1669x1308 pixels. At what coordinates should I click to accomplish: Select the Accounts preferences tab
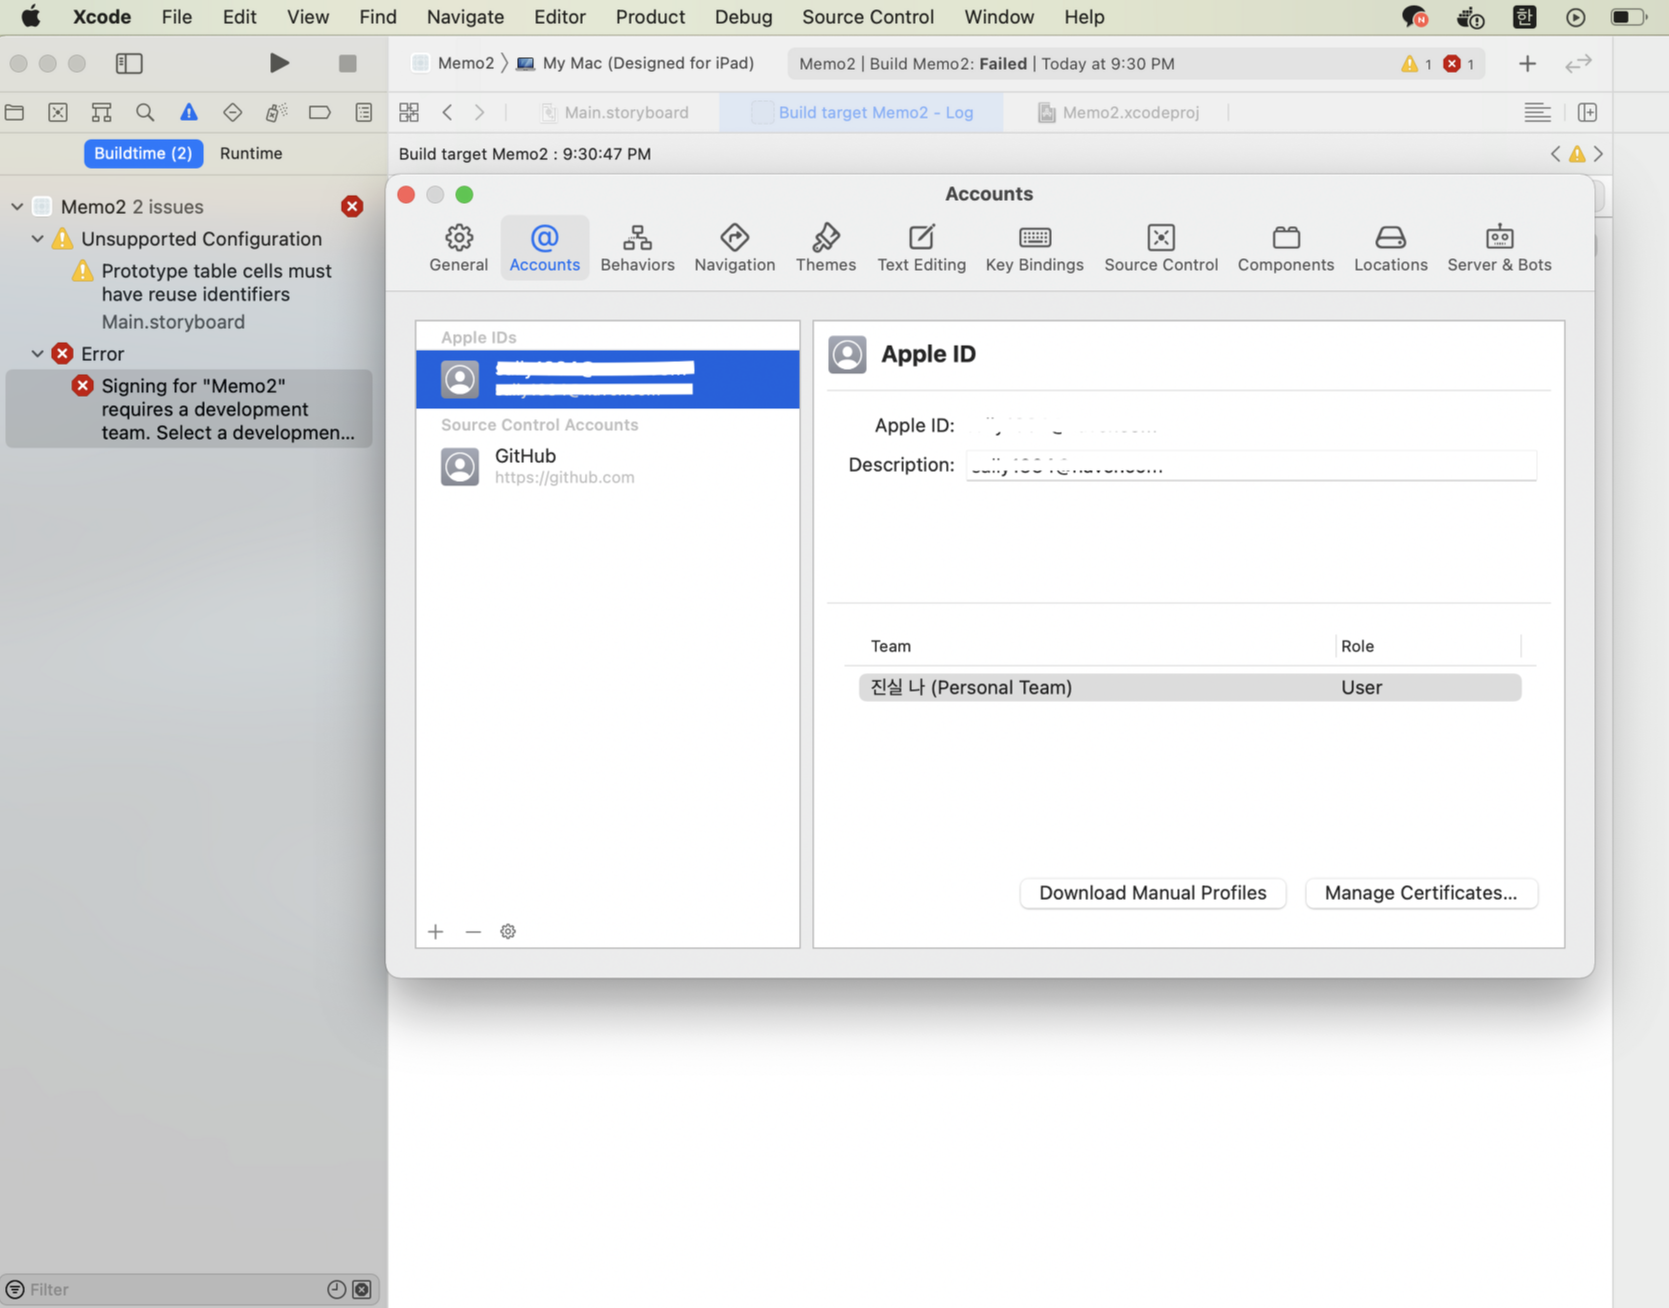coord(544,247)
